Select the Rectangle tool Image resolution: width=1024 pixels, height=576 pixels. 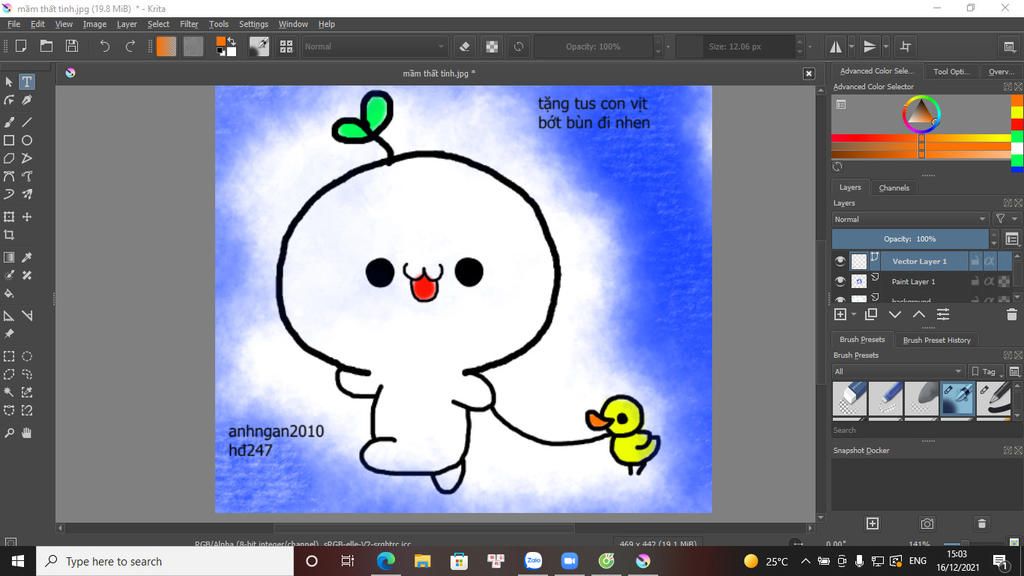[9, 140]
